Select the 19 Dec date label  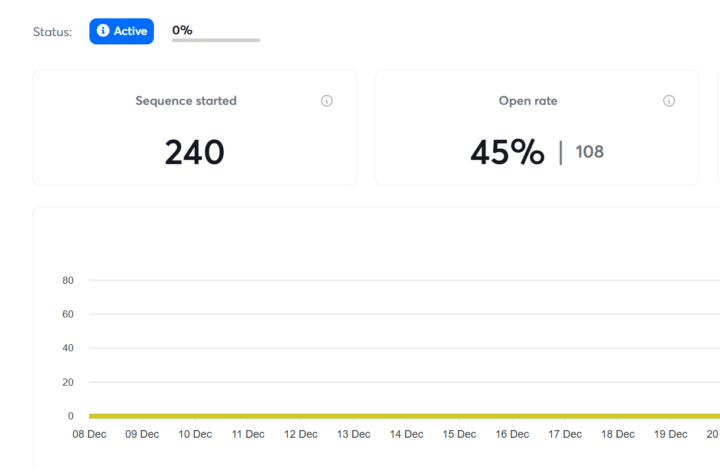(670, 434)
